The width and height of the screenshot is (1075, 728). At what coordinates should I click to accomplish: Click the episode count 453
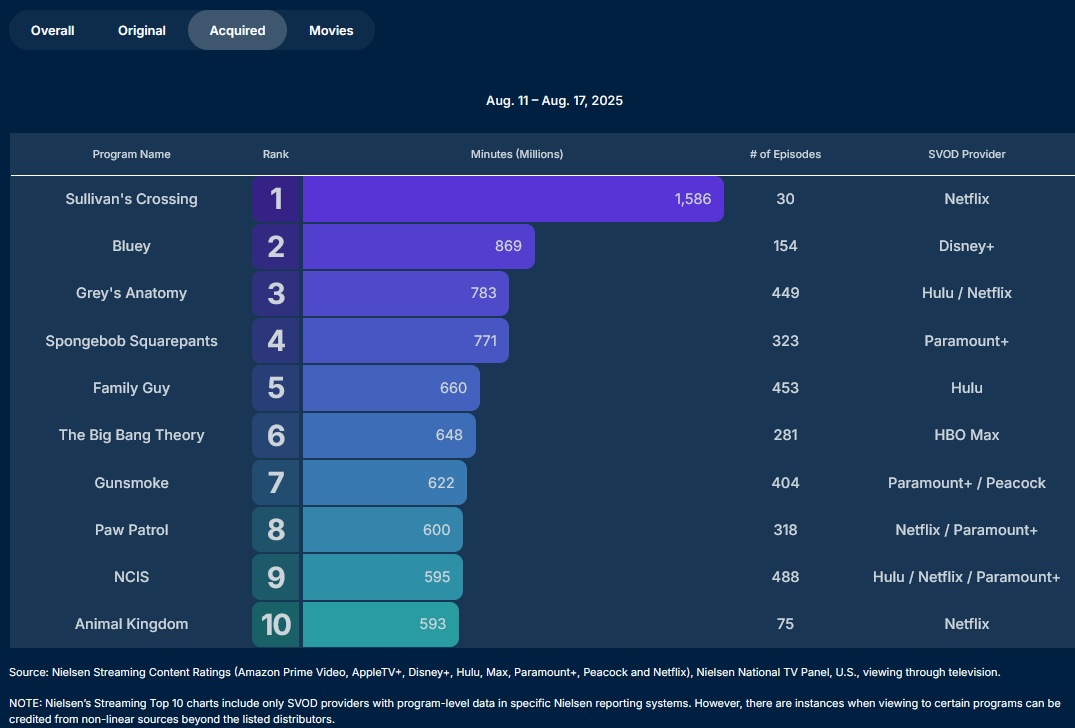785,388
